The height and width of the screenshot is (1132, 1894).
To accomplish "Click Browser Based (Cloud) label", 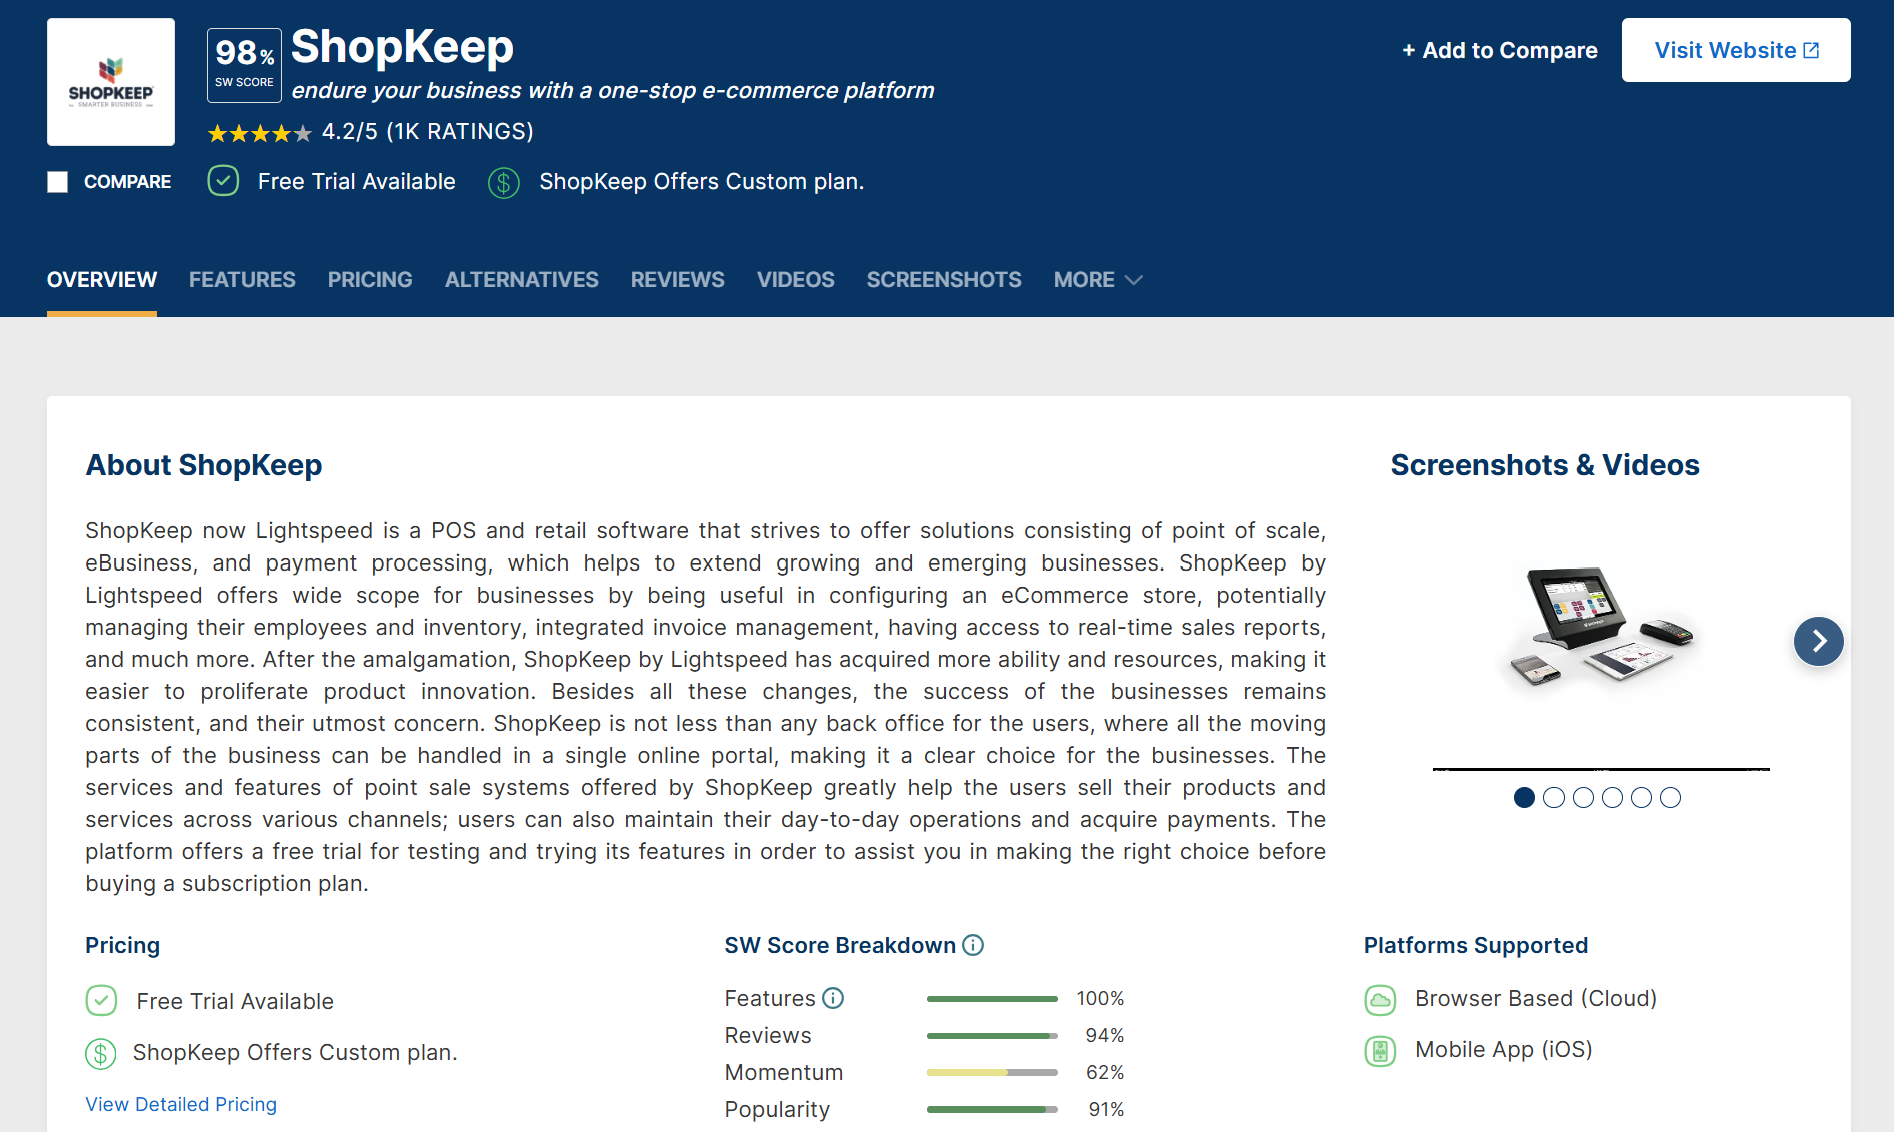I will click(1536, 999).
